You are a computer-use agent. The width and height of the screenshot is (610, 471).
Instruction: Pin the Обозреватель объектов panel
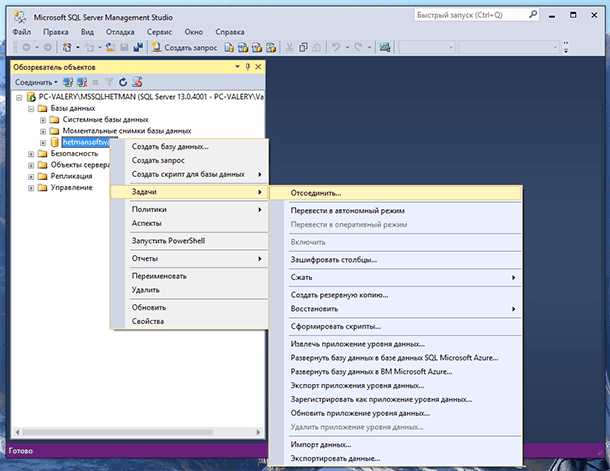(x=248, y=66)
